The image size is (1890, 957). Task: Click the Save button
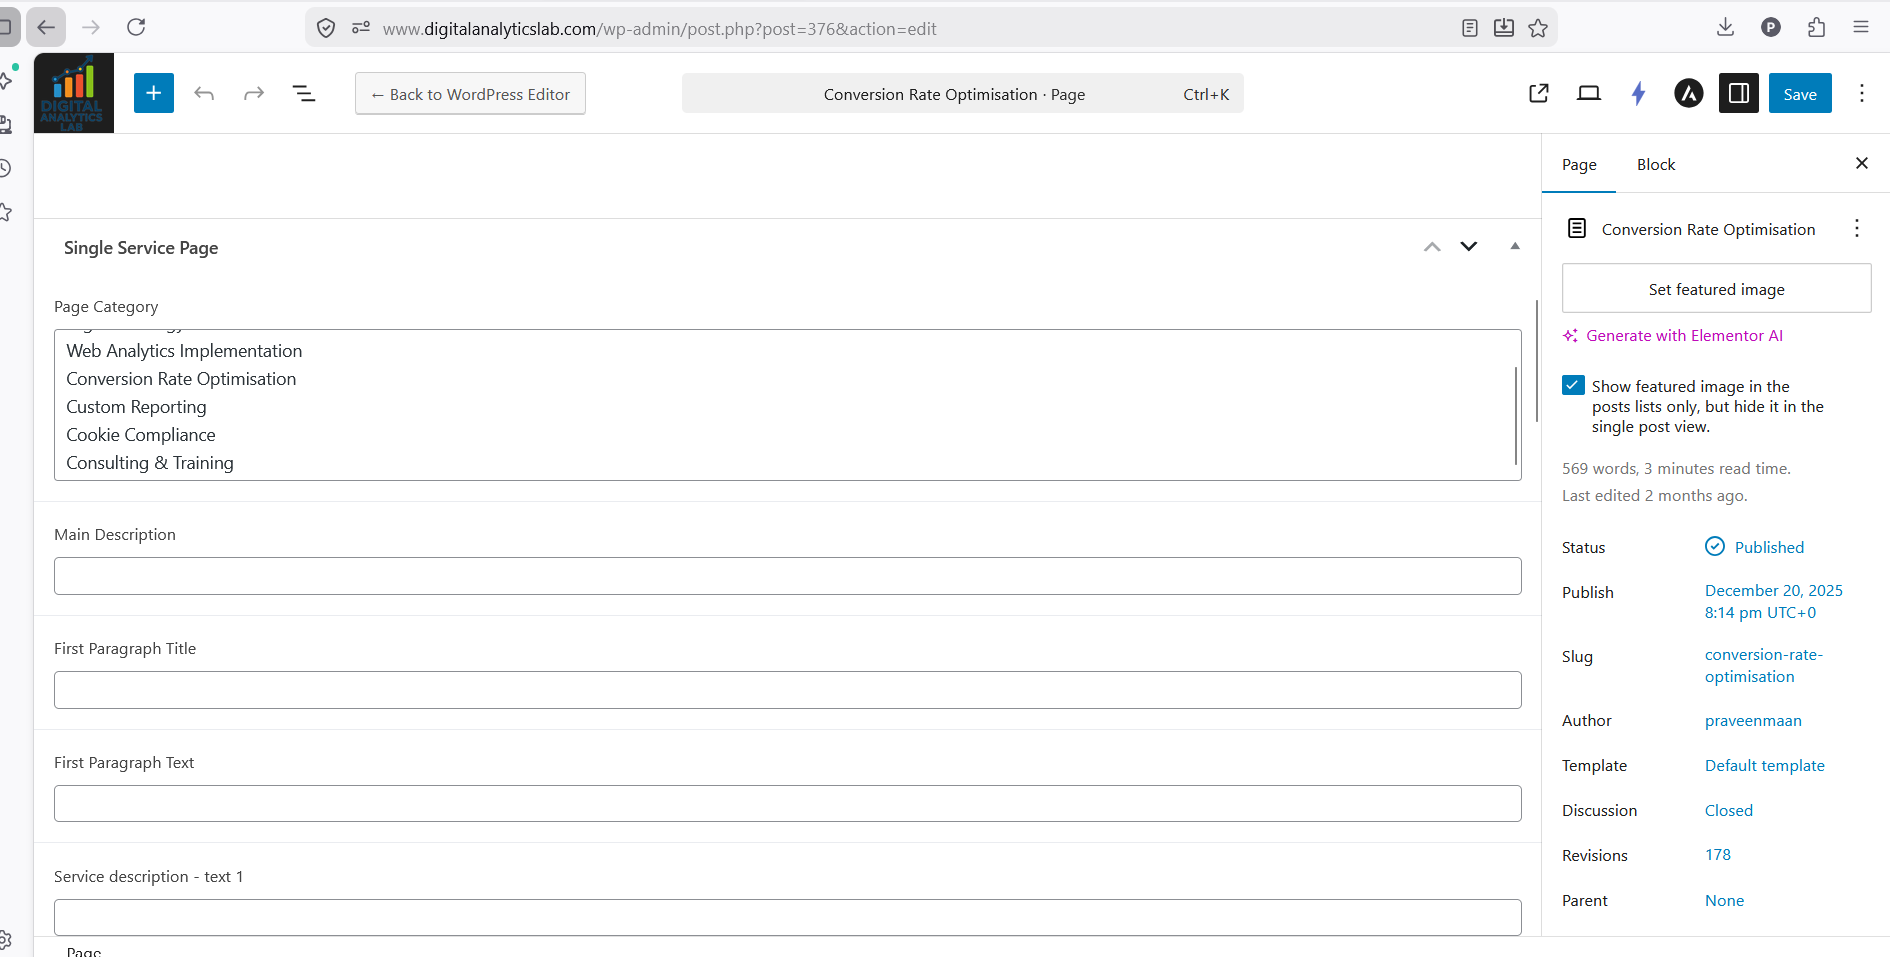tap(1799, 93)
